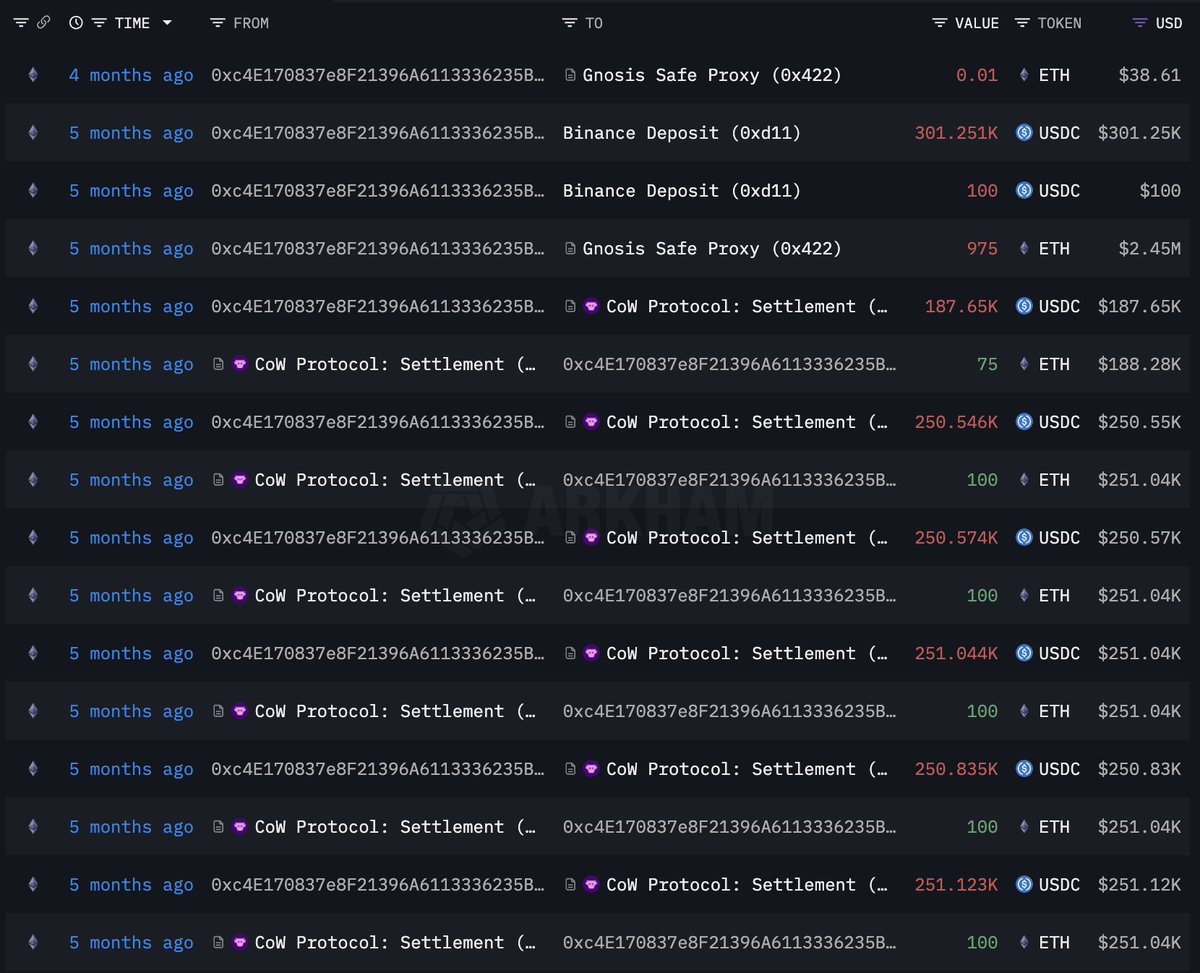Expand the caret arrow next to TIME
Image resolution: width=1200 pixels, height=973 pixels.
[x=167, y=23]
